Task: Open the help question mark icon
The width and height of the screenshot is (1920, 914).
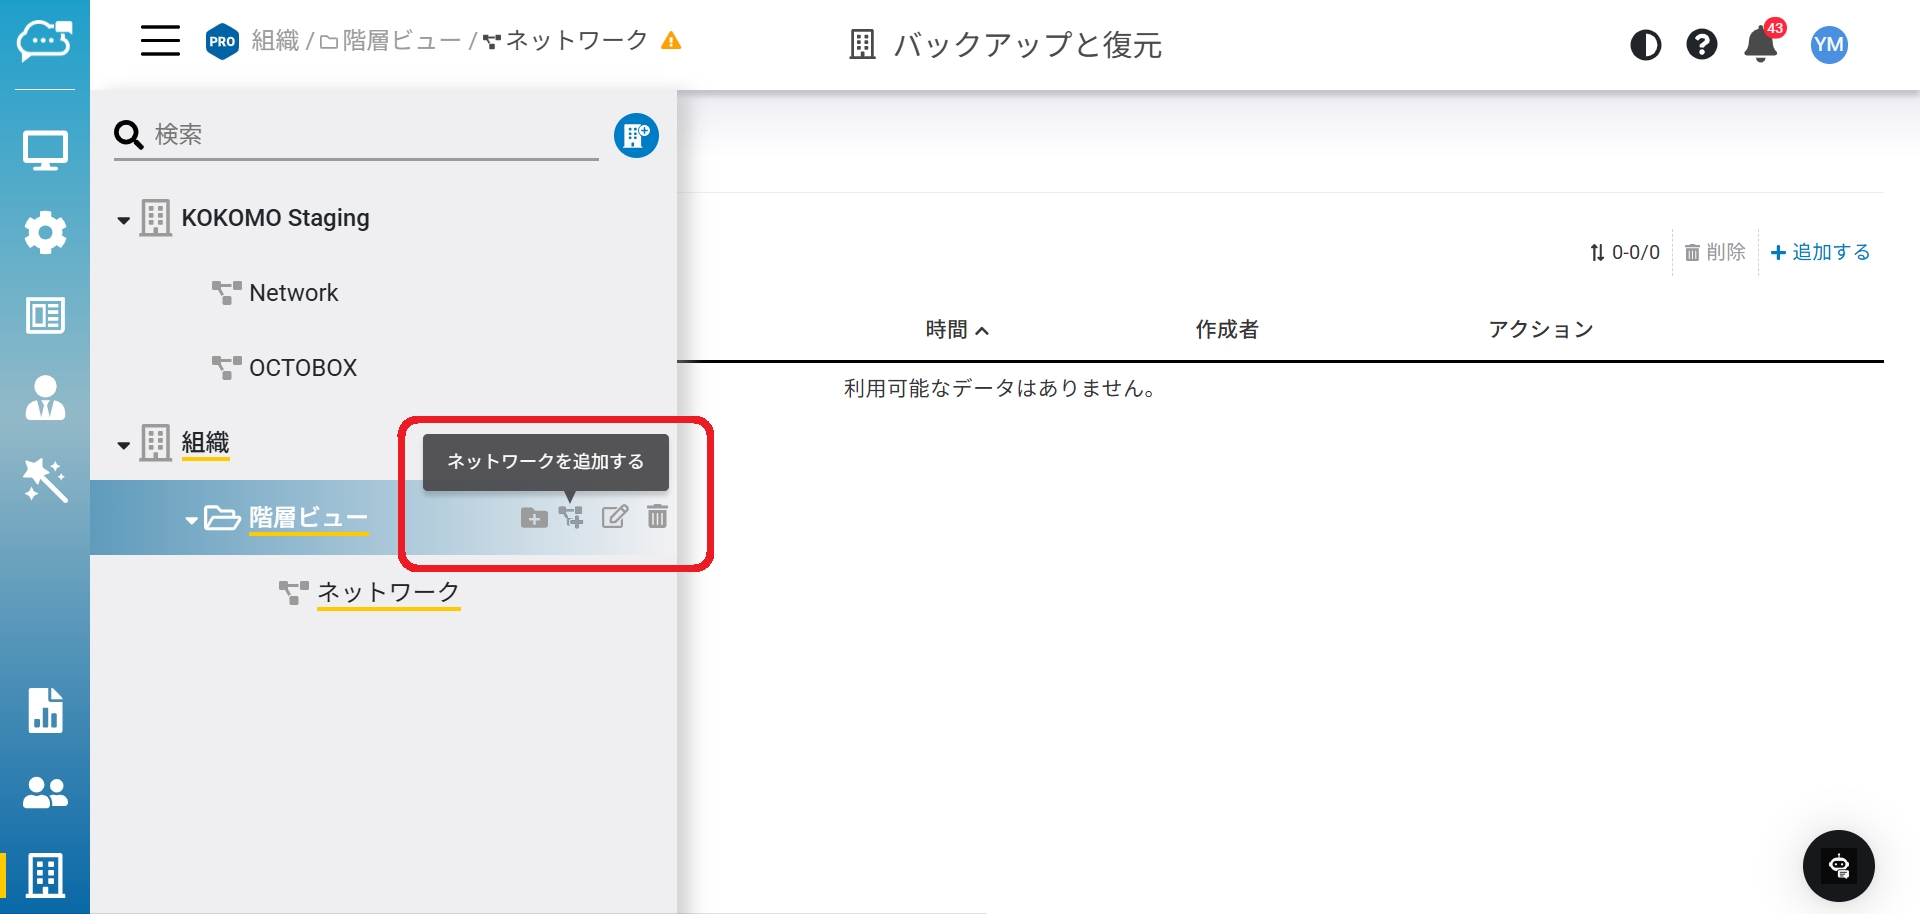Action: [1701, 45]
